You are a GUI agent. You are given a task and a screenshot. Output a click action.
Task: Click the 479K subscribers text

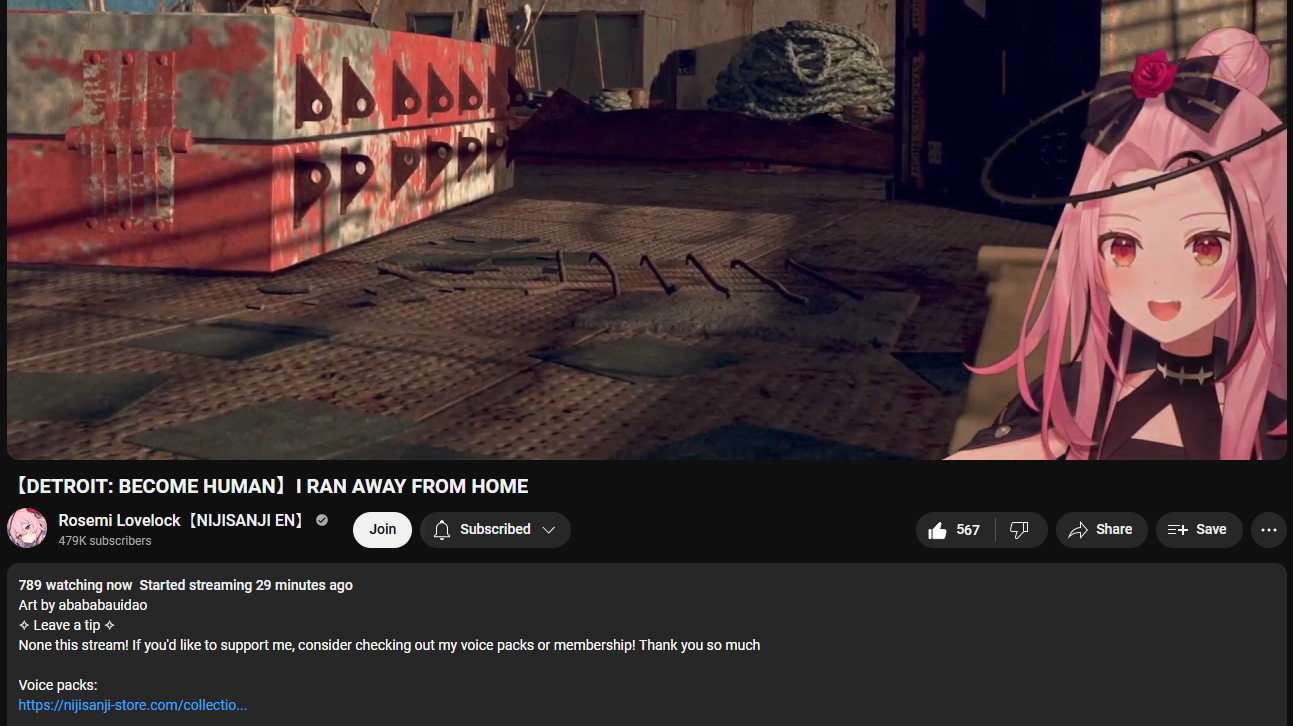pos(105,541)
